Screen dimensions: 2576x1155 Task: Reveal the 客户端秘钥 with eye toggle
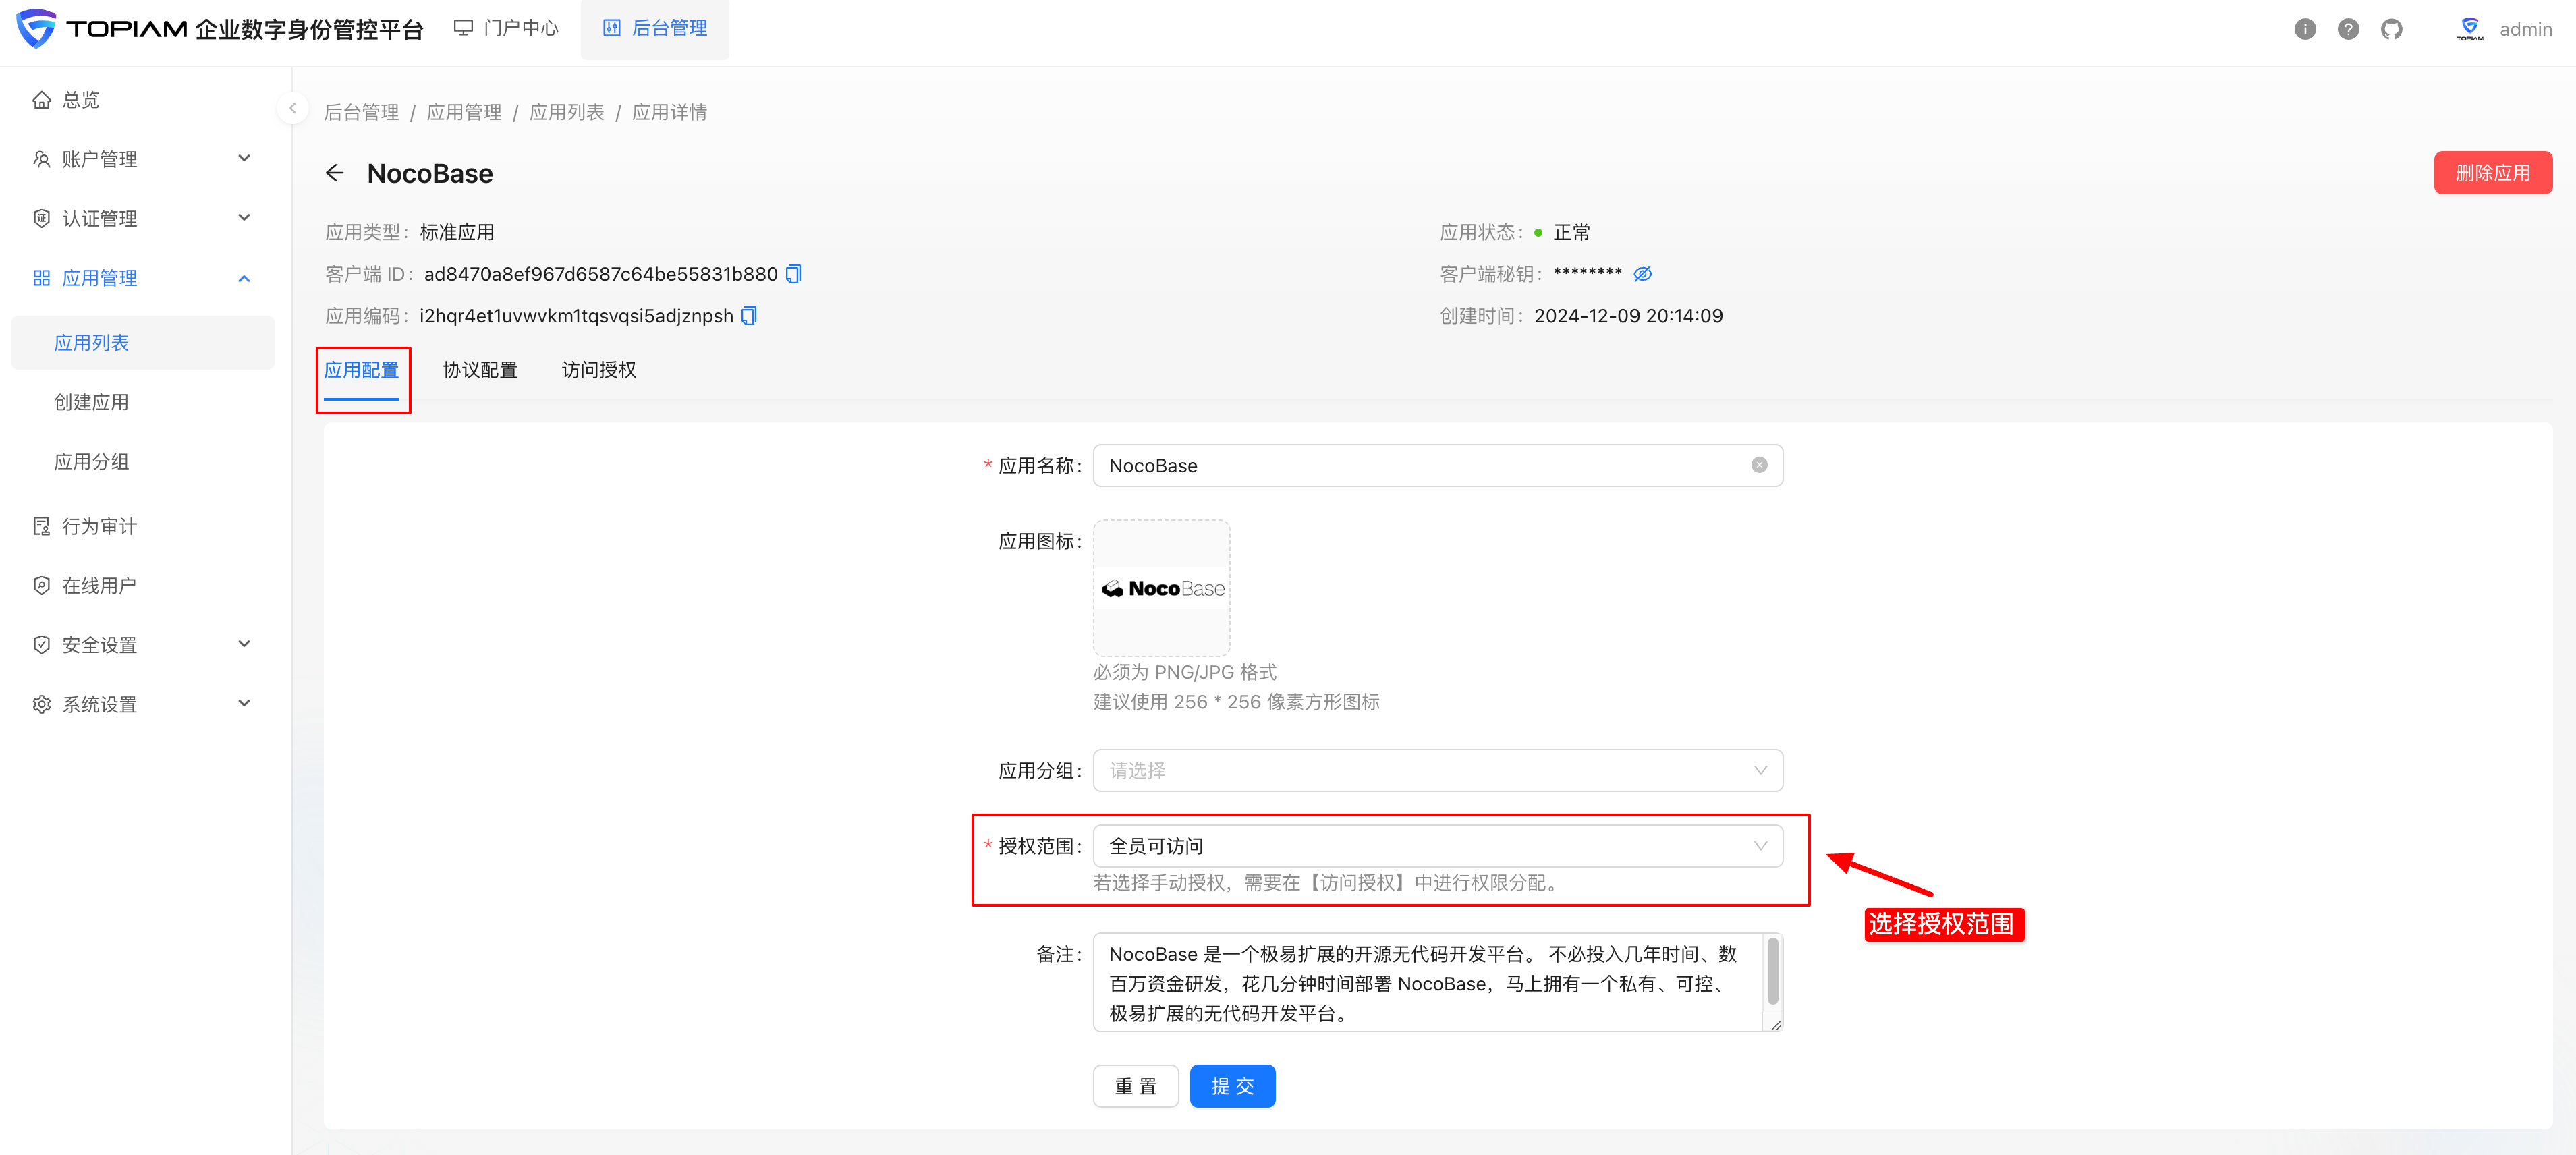1643,273
